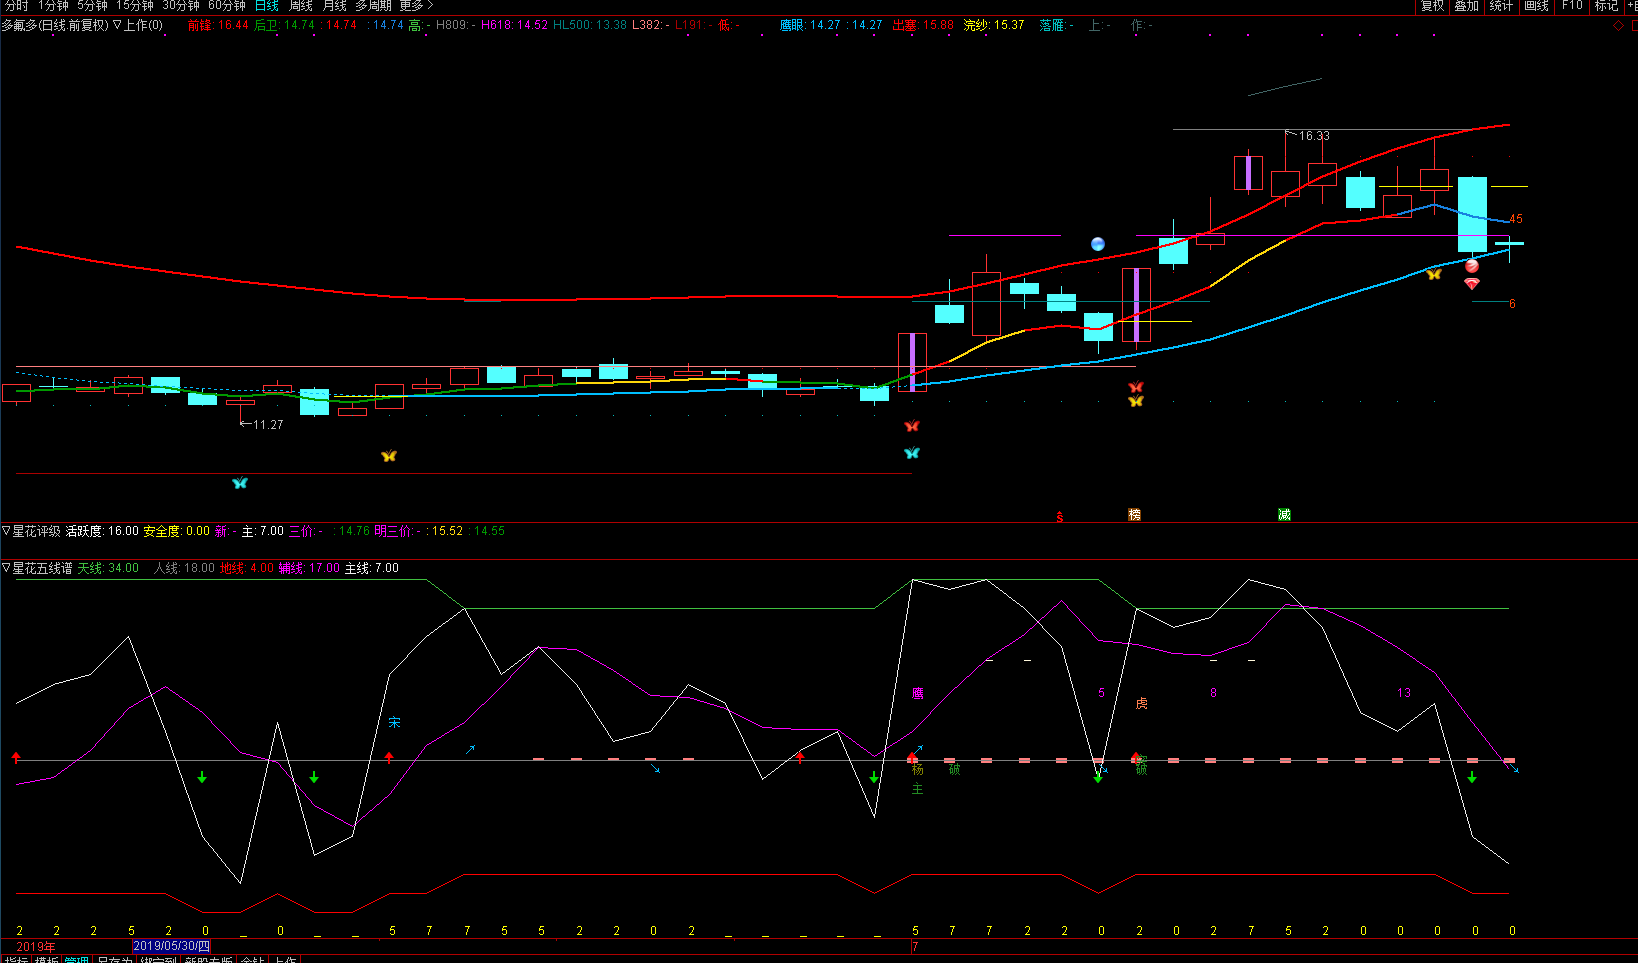Activate the 画线 drawing tools button
The image size is (1638, 963).
click(x=1536, y=6)
